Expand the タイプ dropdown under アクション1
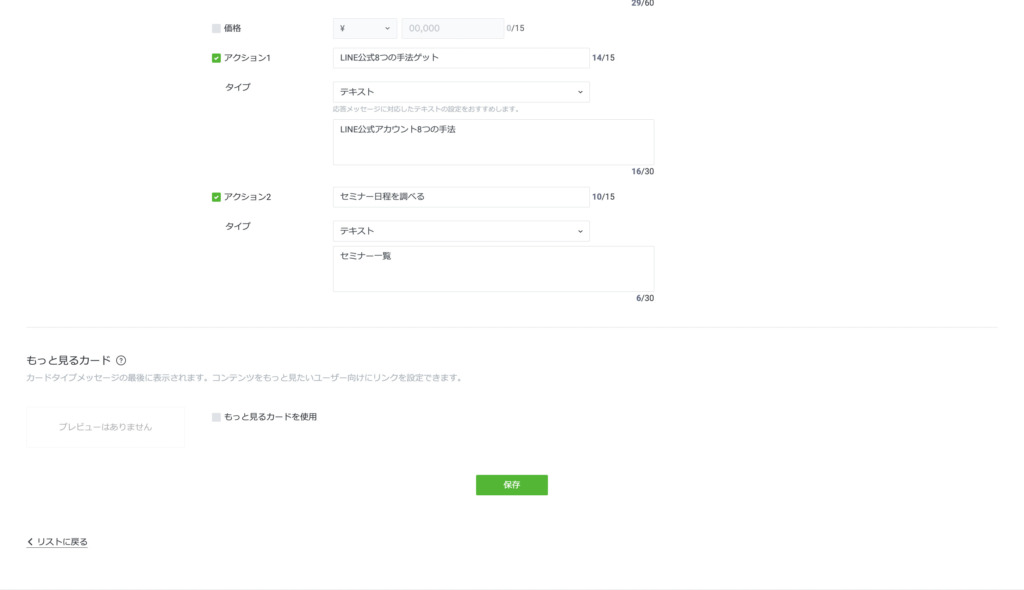1024x590 pixels. tap(461, 92)
